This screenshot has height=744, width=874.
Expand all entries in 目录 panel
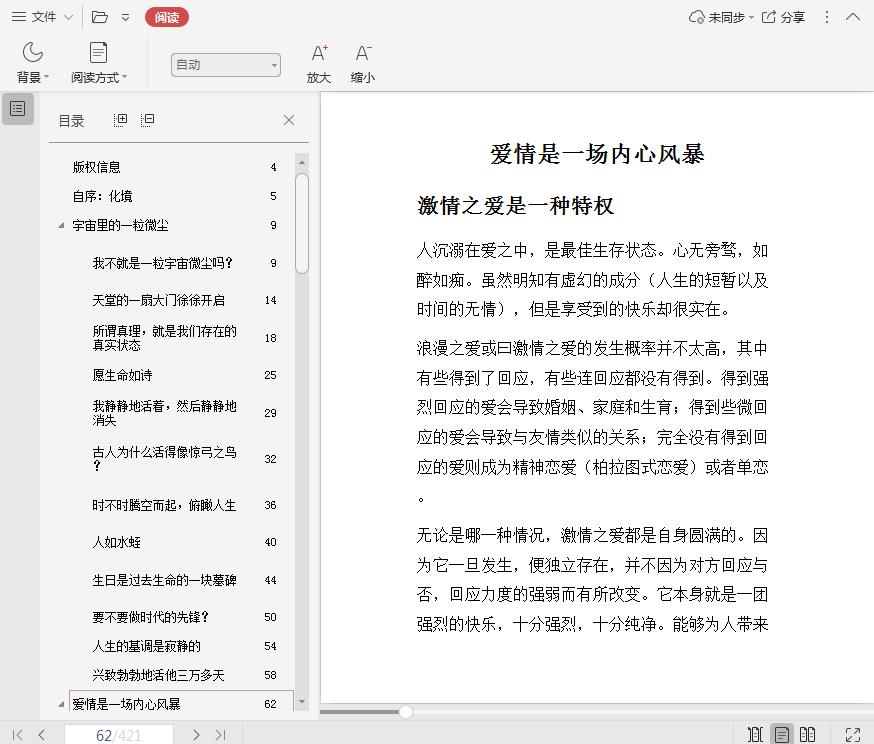[120, 120]
